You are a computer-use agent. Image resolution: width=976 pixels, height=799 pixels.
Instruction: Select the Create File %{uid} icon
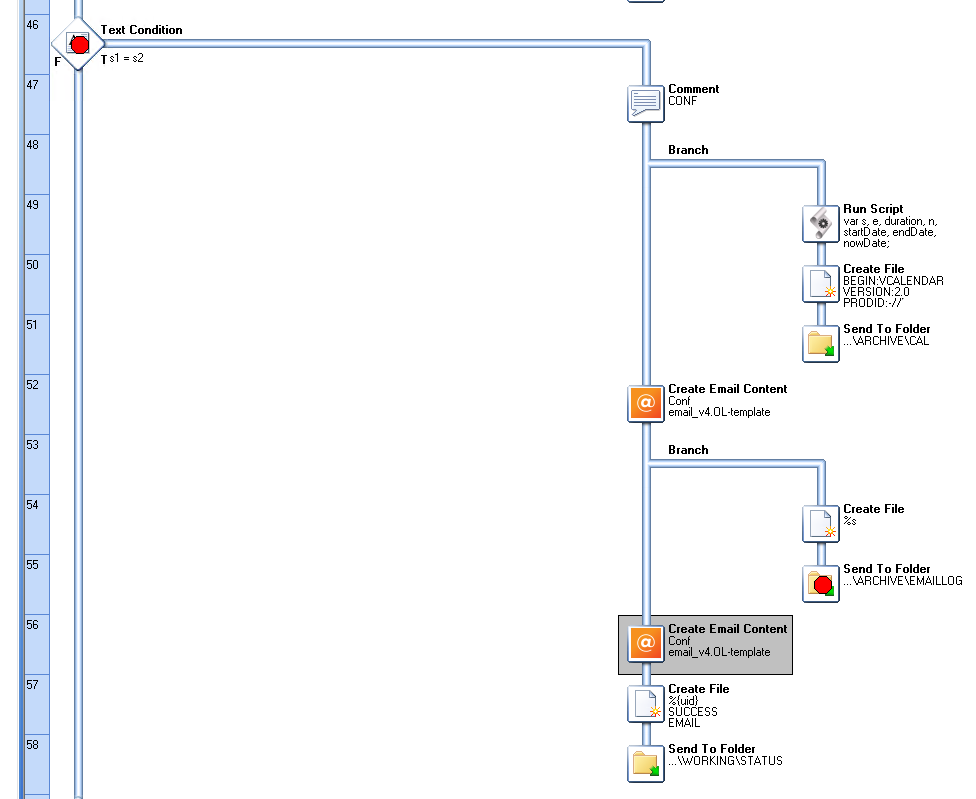click(x=645, y=703)
